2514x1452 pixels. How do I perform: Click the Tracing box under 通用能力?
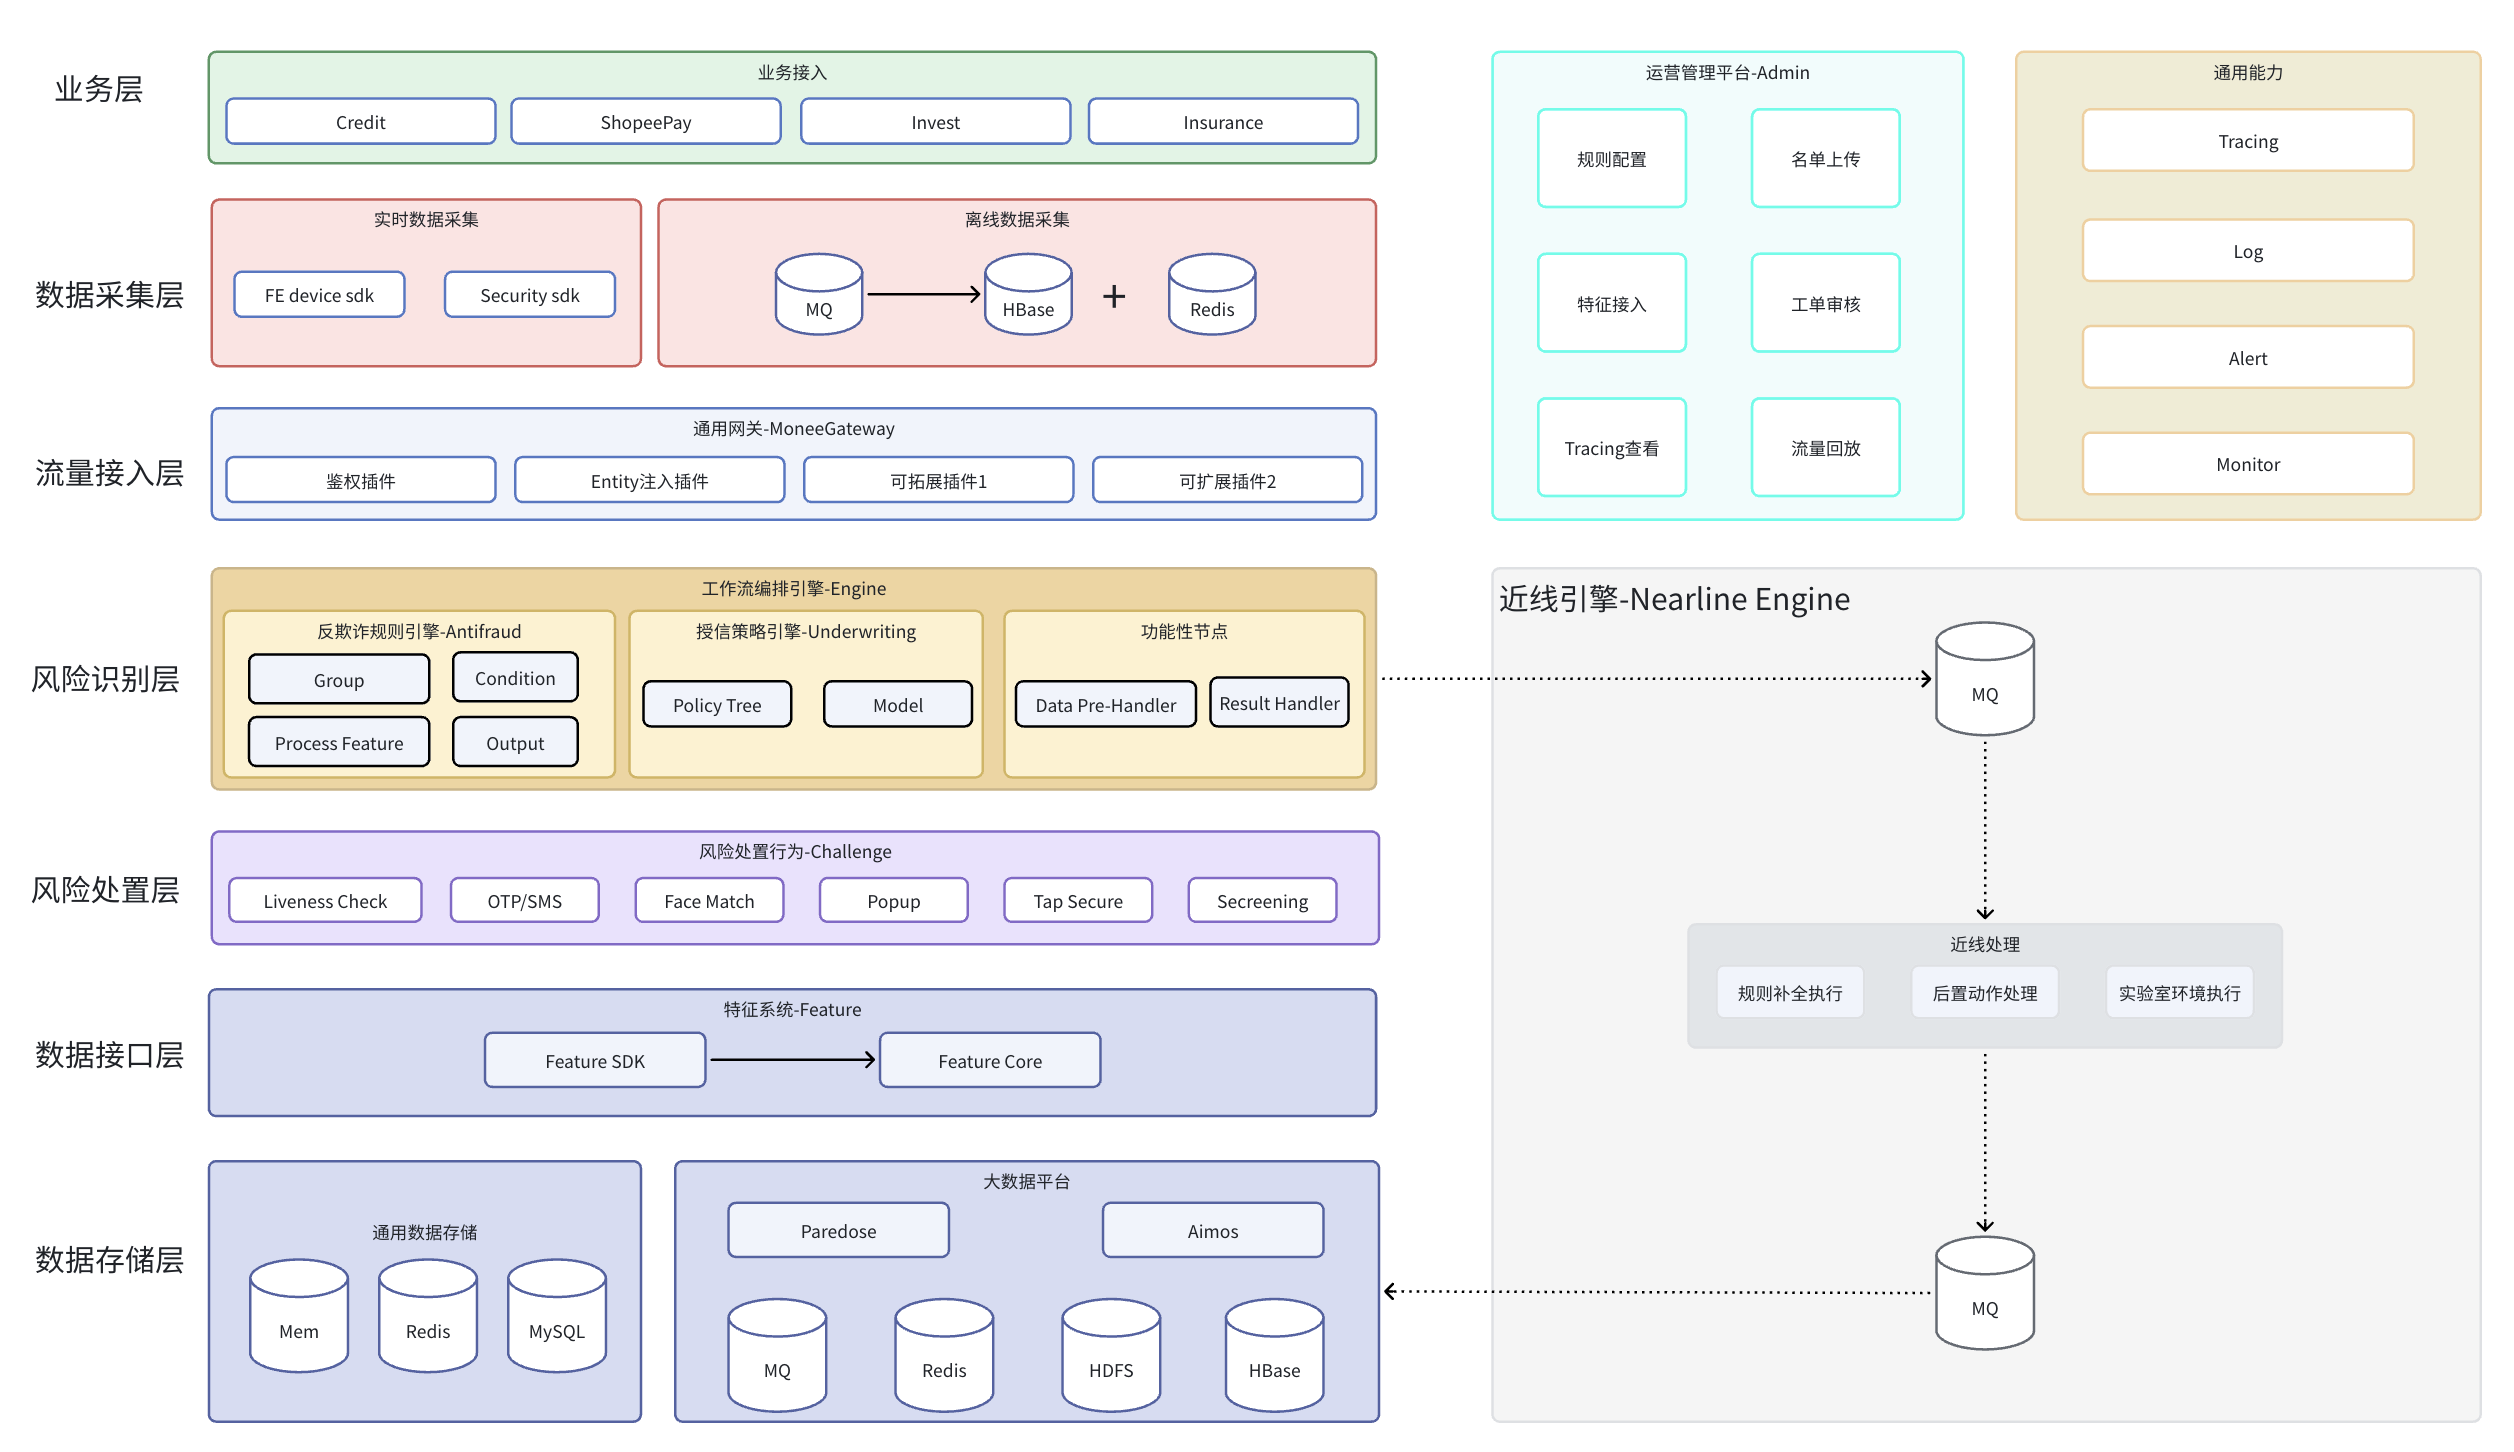tap(2248, 140)
